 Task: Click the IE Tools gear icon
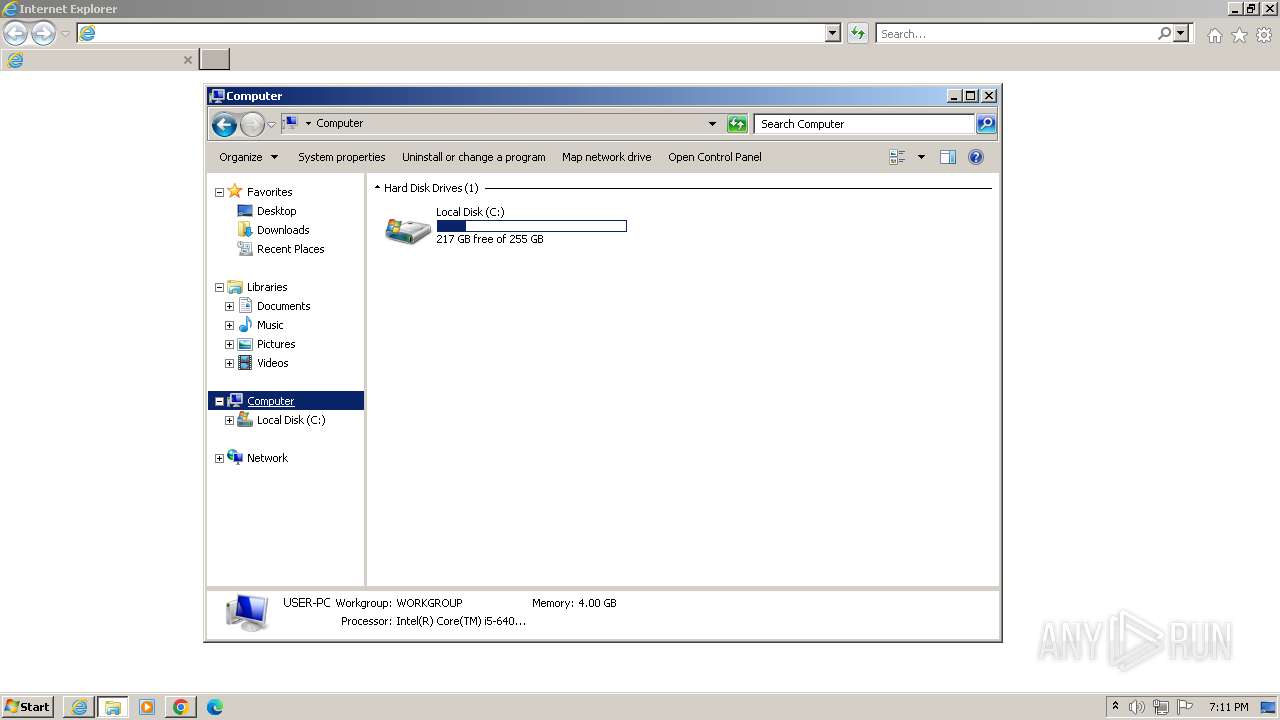tap(1264, 35)
